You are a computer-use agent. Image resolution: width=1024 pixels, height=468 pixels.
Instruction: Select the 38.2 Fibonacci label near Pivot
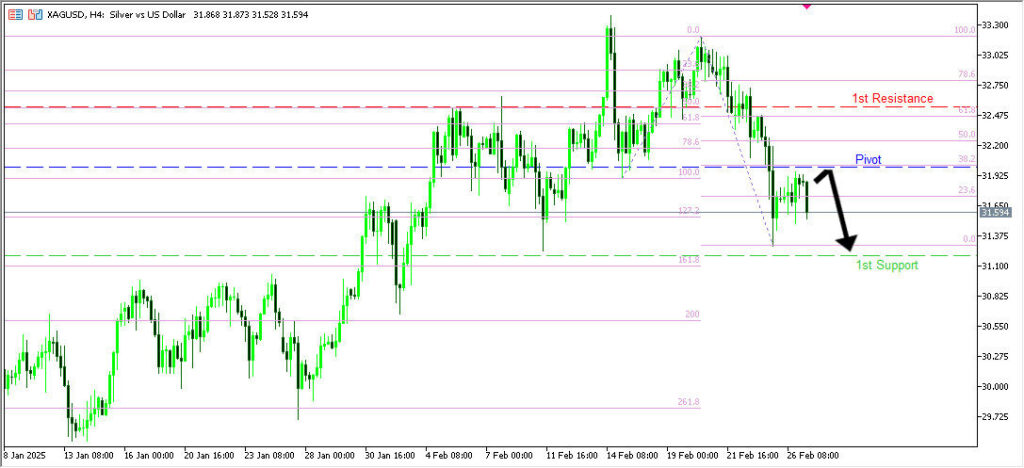coord(966,159)
